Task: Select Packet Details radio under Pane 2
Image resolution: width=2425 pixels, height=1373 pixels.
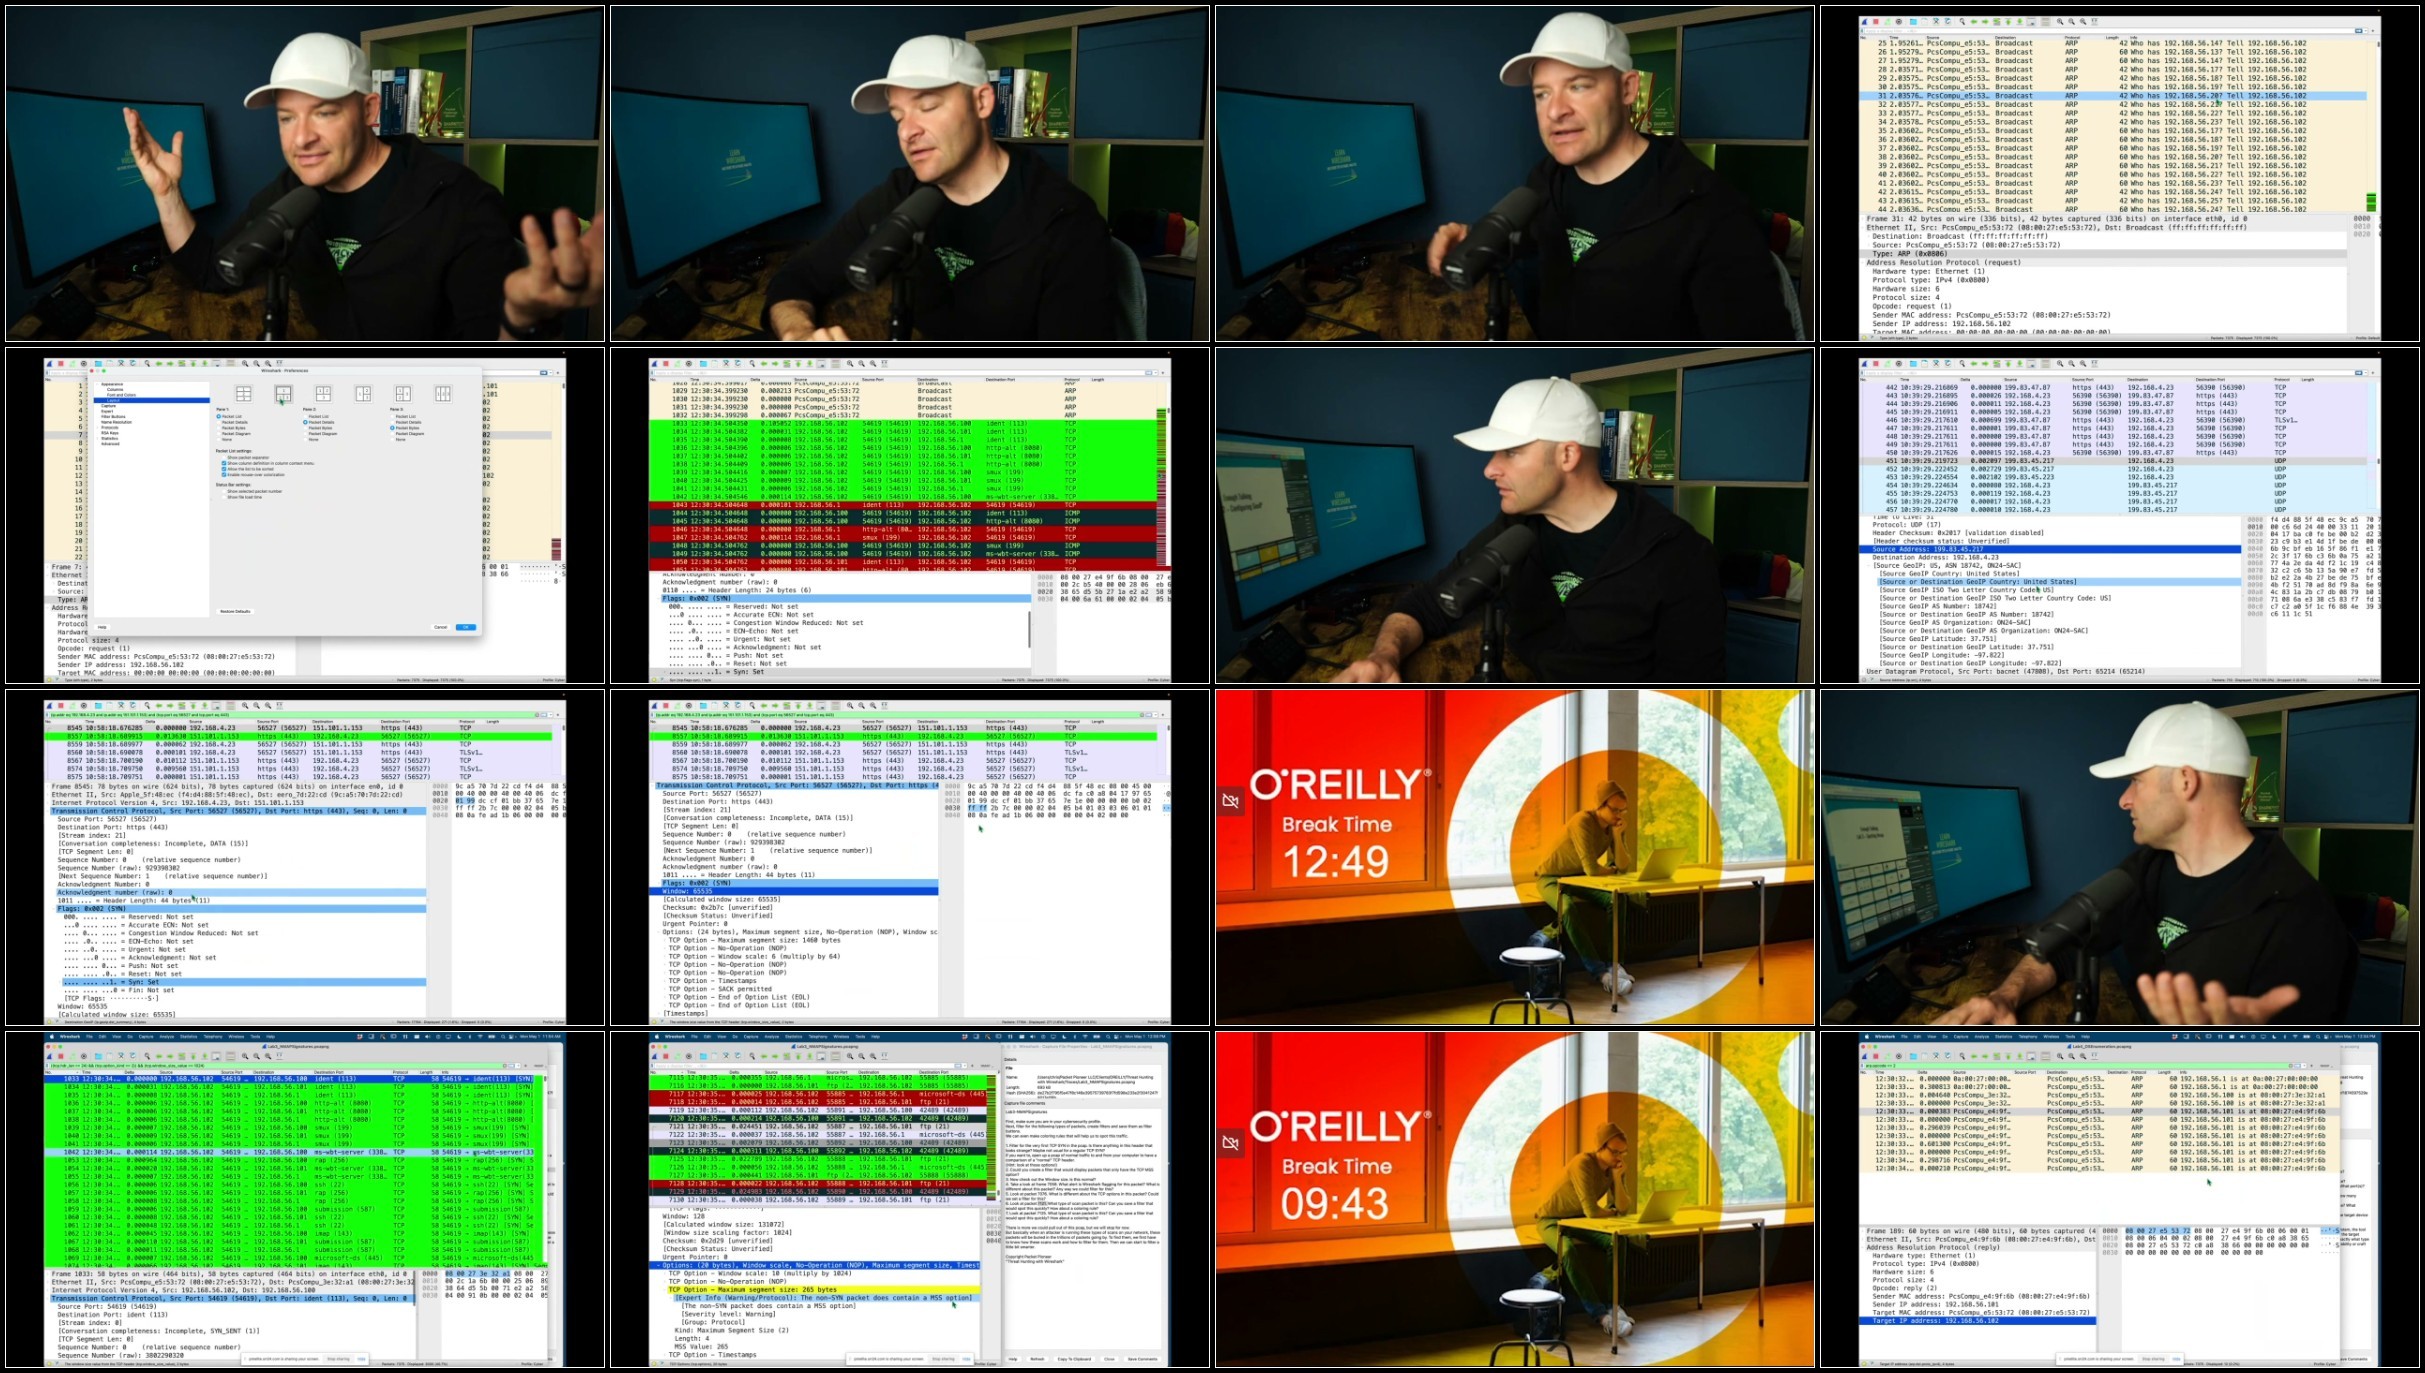Action: 305,422
